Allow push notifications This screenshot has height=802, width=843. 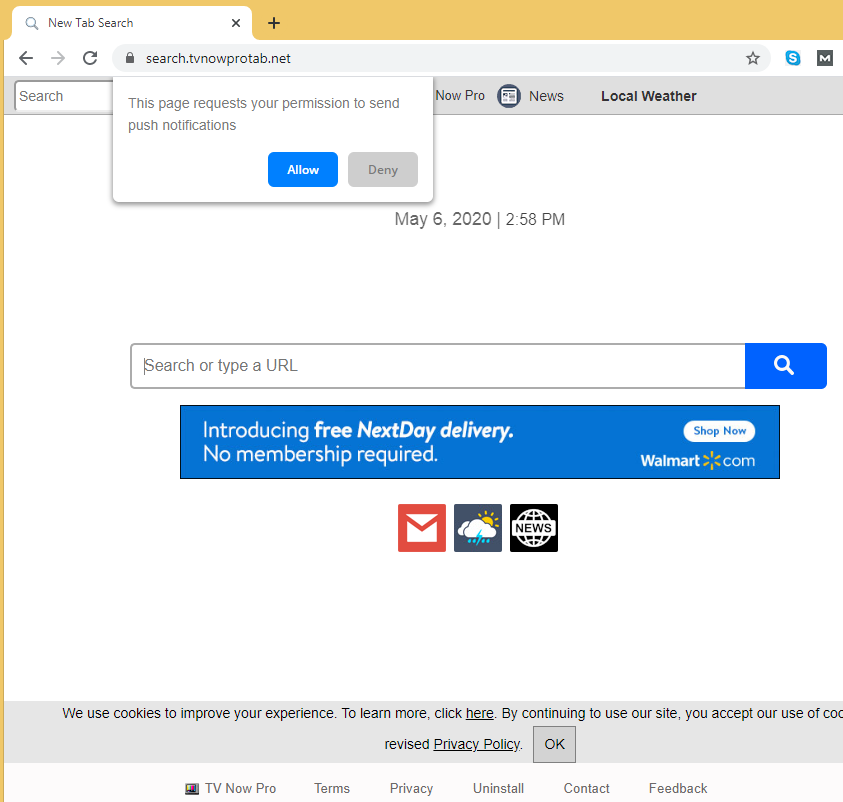(x=303, y=170)
